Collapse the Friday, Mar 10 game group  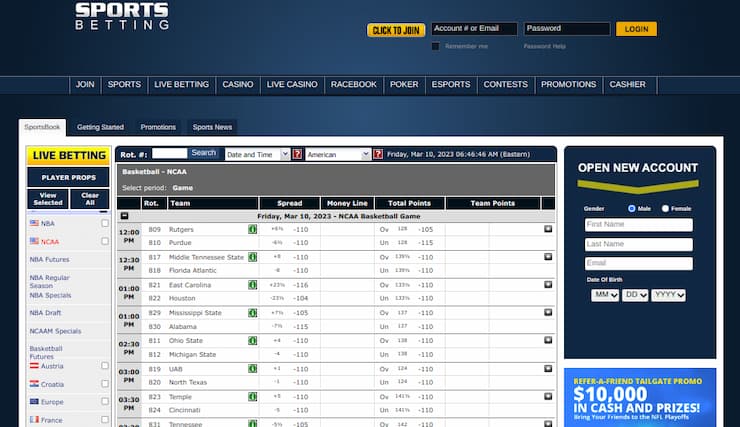point(124,216)
